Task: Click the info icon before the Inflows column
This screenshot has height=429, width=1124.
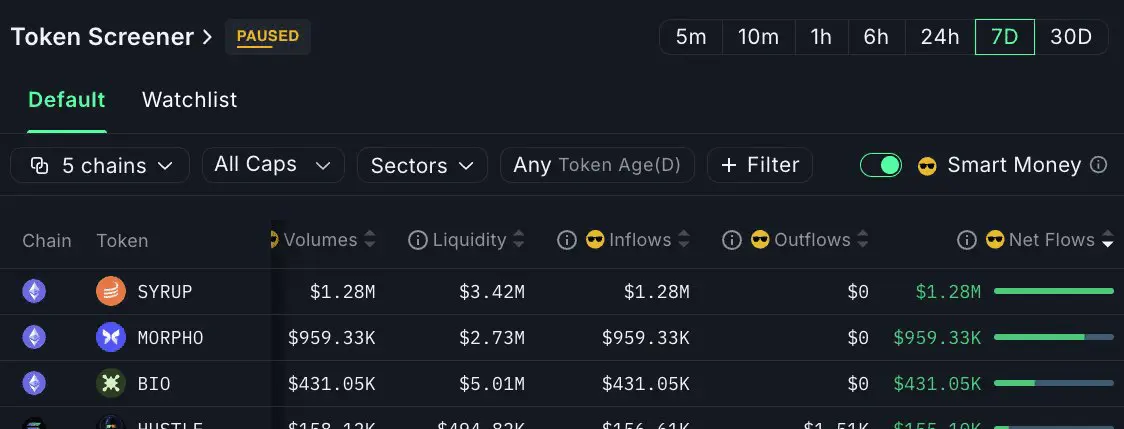Action: pyautogui.click(x=566, y=240)
